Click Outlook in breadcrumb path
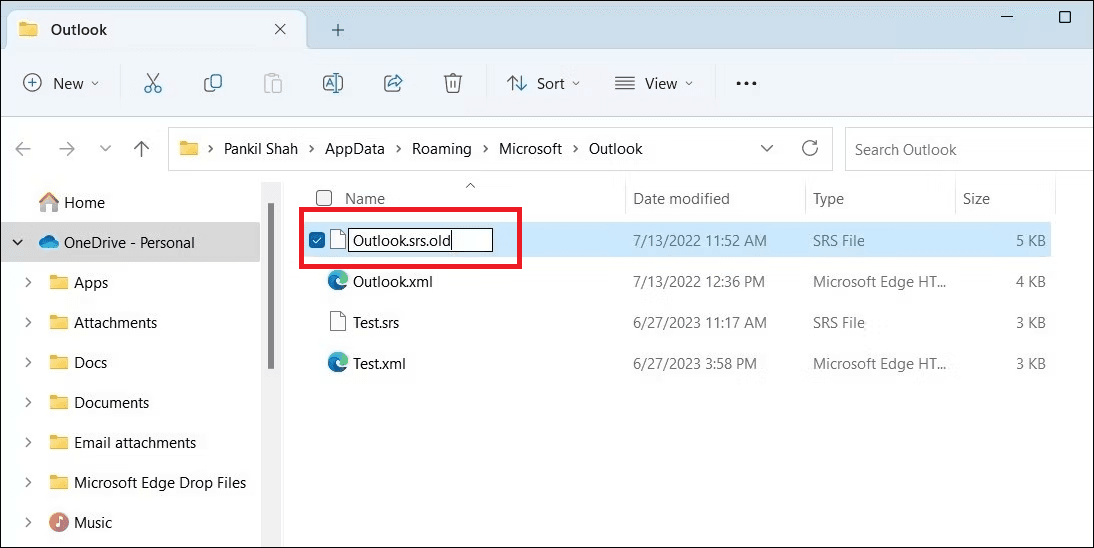 pyautogui.click(x=615, y=149)
